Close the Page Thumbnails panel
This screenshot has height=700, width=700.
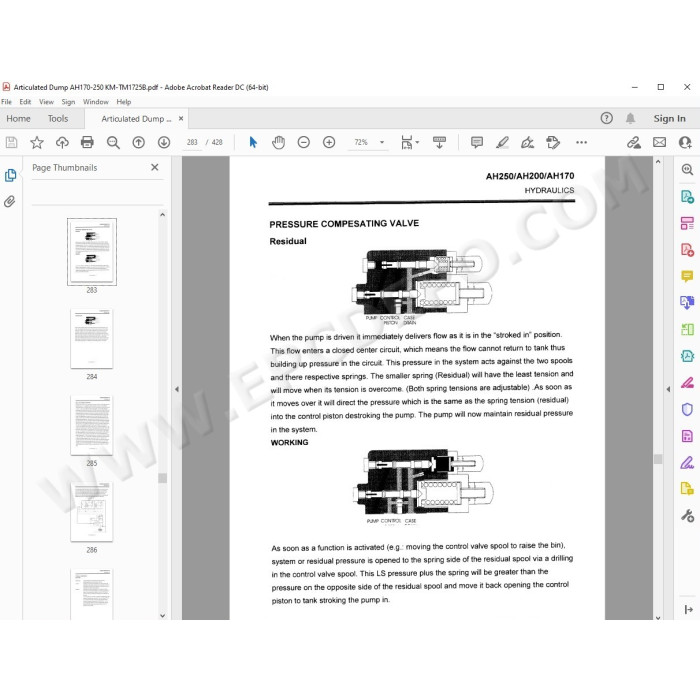[154, 167]
